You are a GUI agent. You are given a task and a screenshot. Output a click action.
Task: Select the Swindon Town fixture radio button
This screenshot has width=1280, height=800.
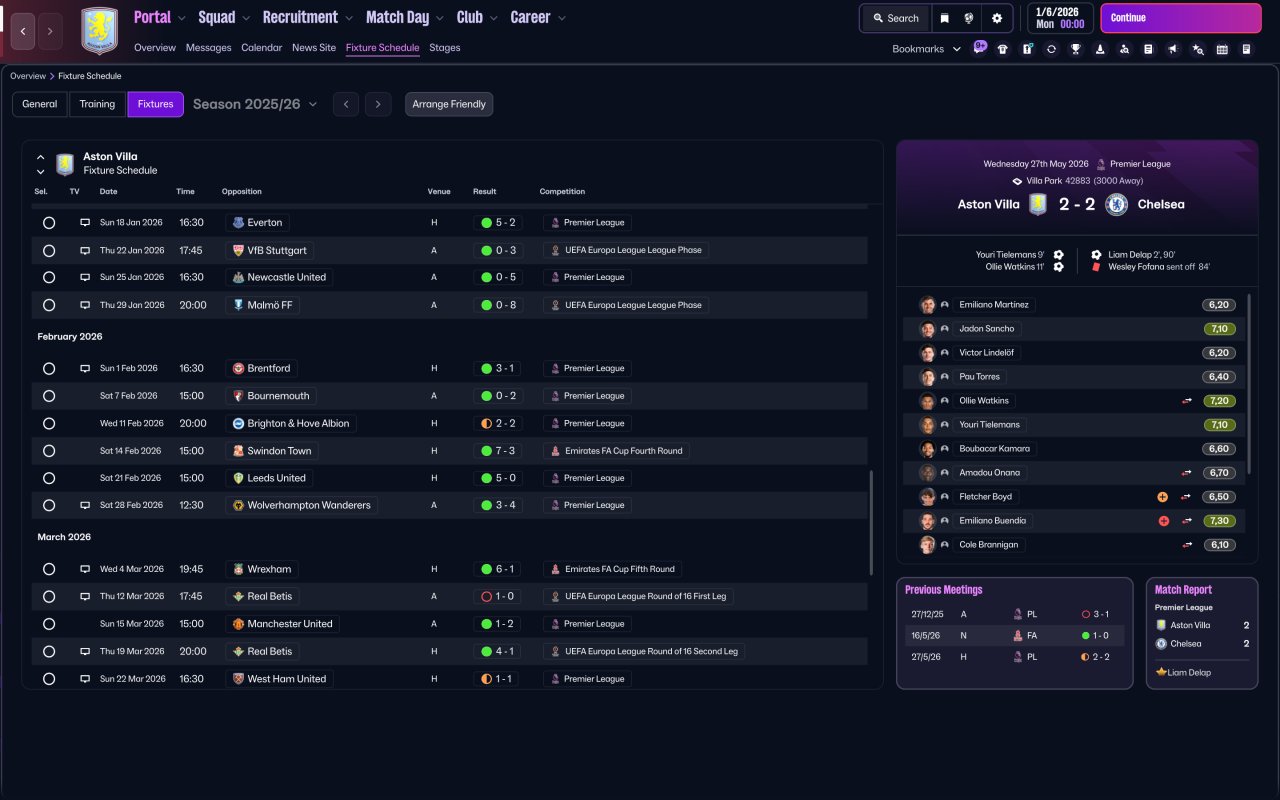coord(49,451)
